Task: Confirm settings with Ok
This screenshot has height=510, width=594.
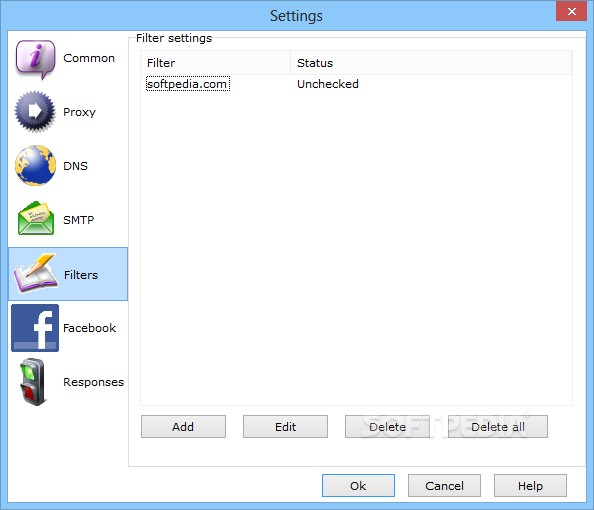Action: 358,485
